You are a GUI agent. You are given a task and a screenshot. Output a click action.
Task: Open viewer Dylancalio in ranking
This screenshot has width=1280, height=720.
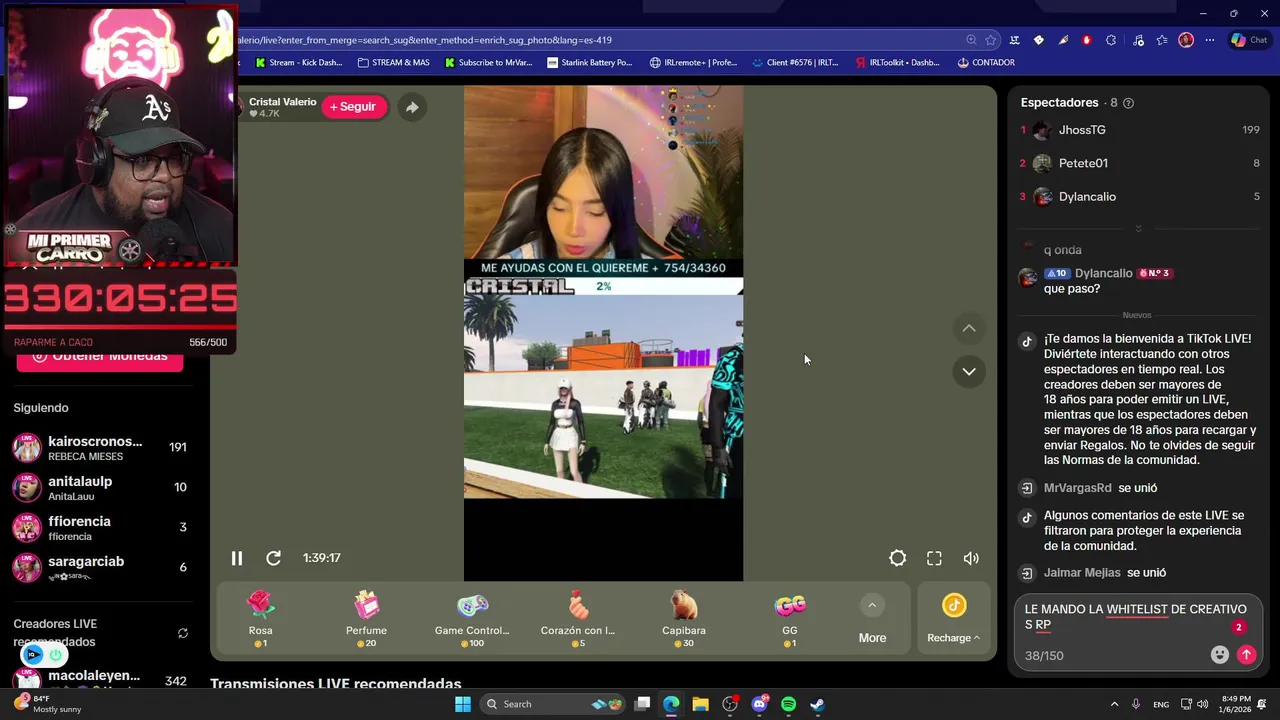(x=1139, y=197)
